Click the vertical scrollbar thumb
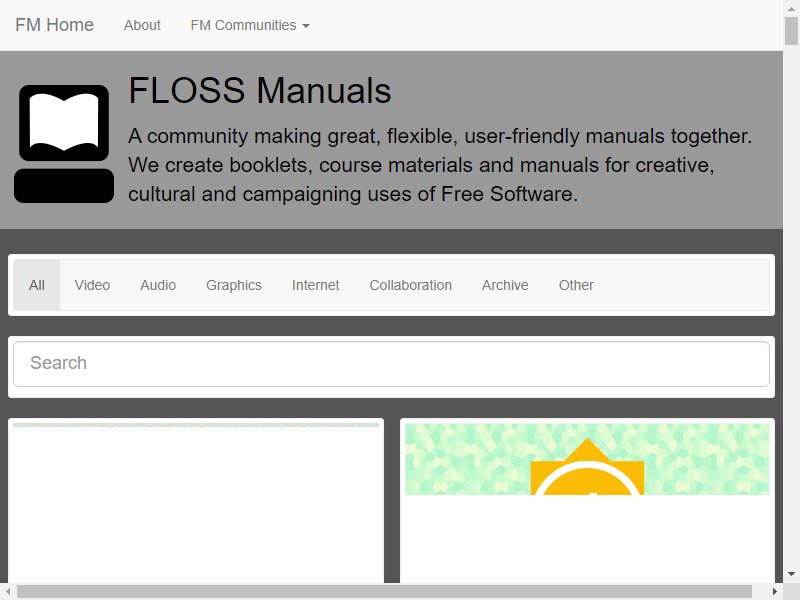 (x=791, y=31)
